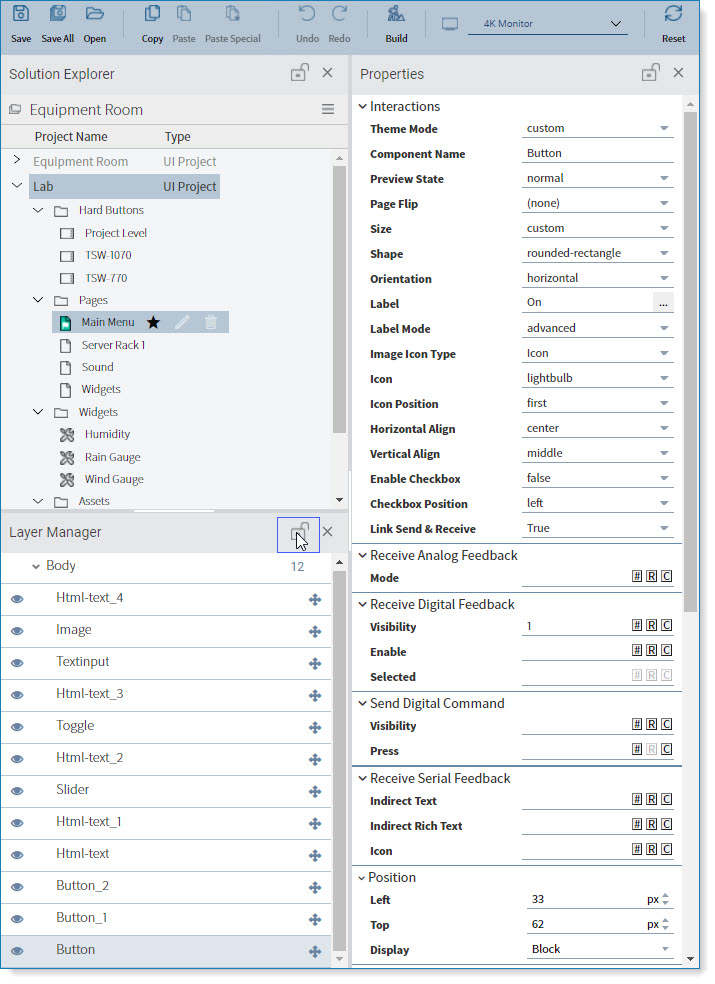Expand the Equipment Room project tree node
This screenshot has height=984, width=715.
tap(17, 160)
